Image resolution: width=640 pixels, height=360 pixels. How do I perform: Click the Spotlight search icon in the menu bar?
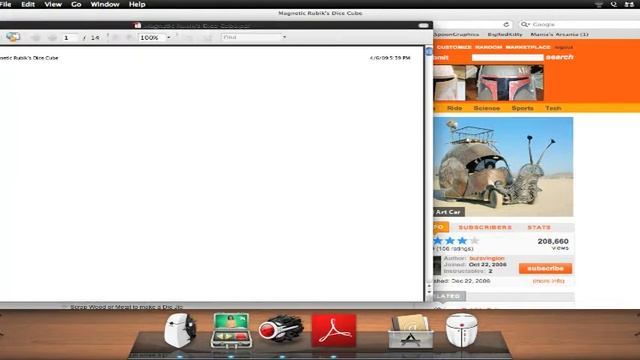[613, 4]
